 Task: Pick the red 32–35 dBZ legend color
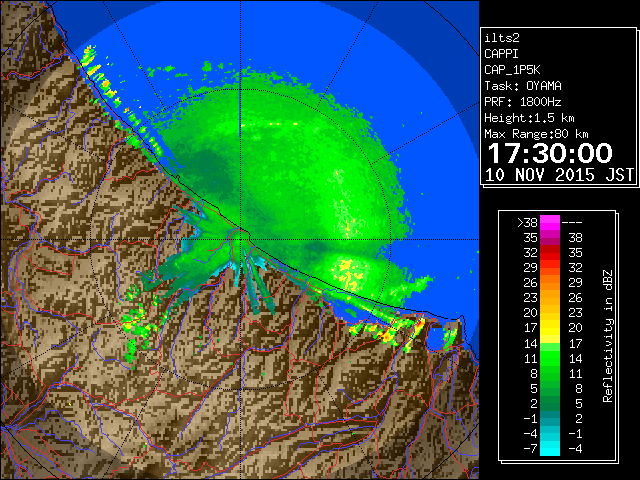point(550,253)
